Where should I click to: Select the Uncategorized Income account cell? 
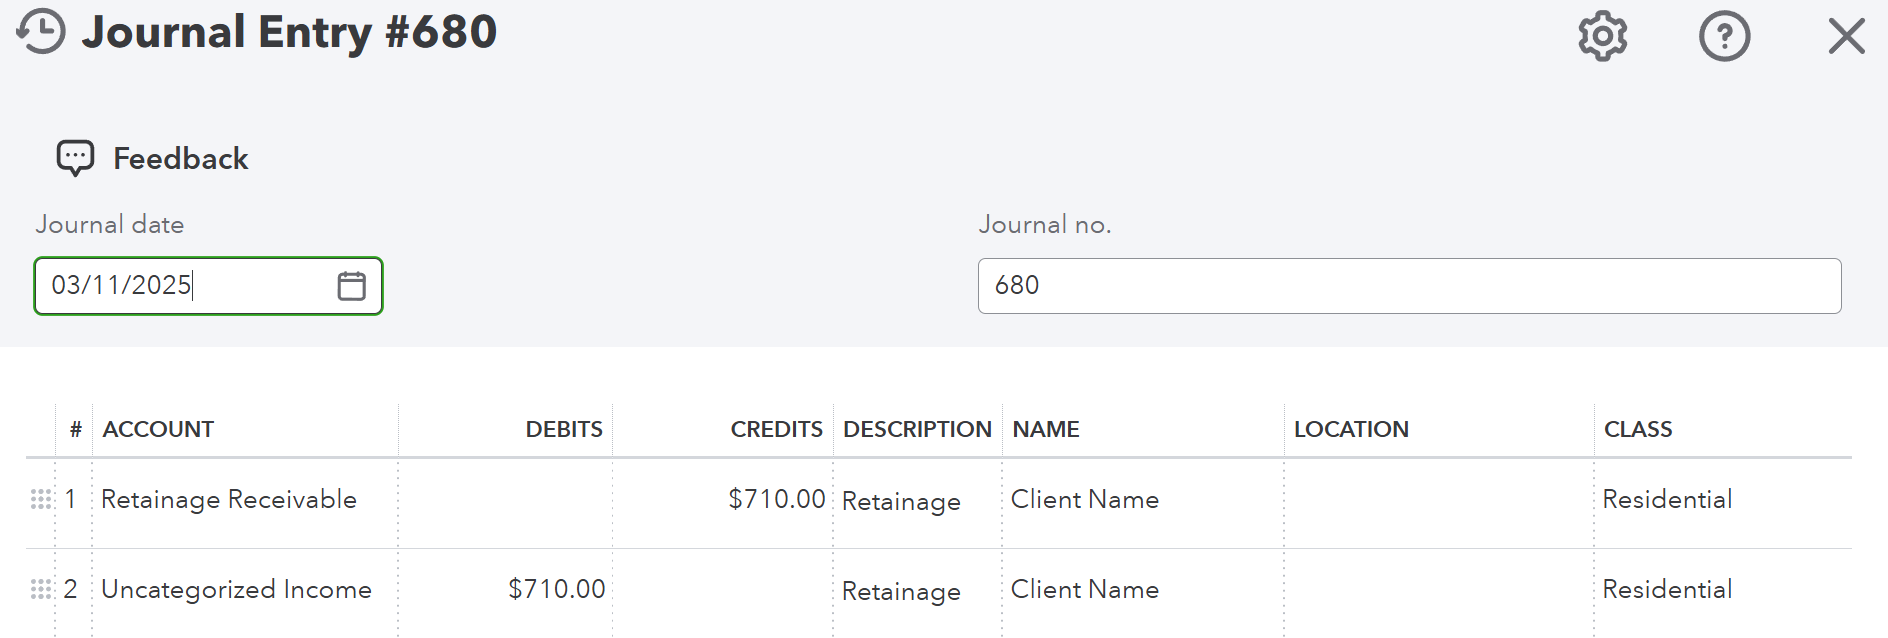pos(236,589)
